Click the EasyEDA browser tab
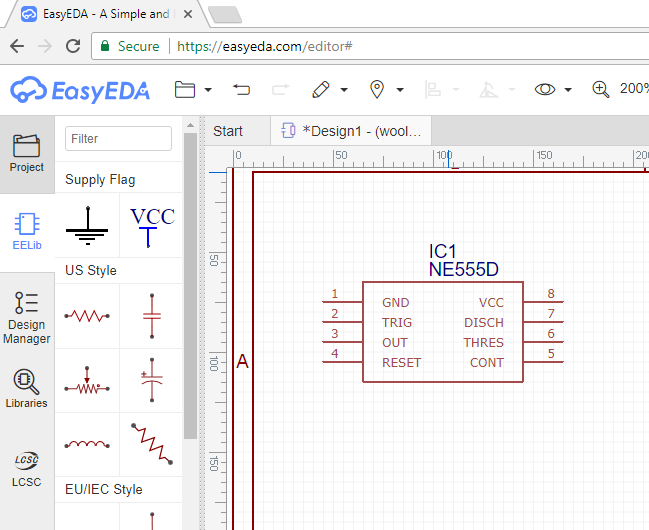This screenshot has width=649, height=530. pos(101,14)
